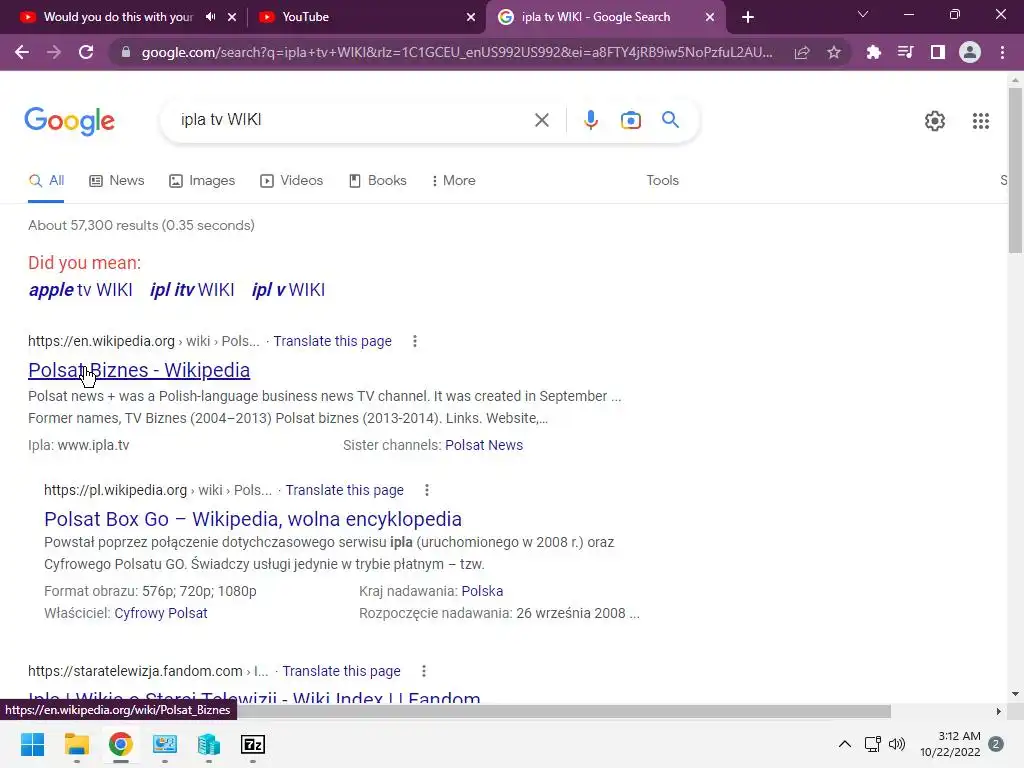This screenshot has width=1024, height=768.
Task: Open Chrome extensions puzzle icon
Action: pos(874,52)
